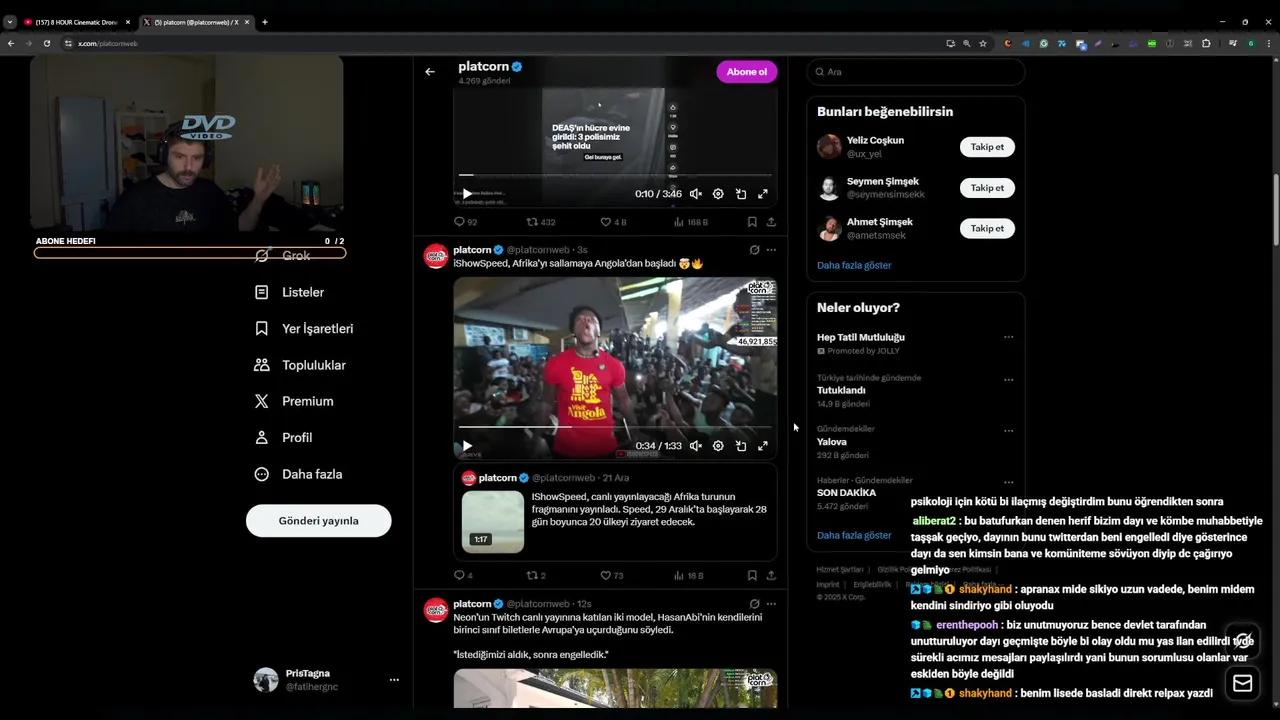1280x720 pixels.
Task: Open Grok icon on the Neon Twitch post
Action: pos(754,604)
